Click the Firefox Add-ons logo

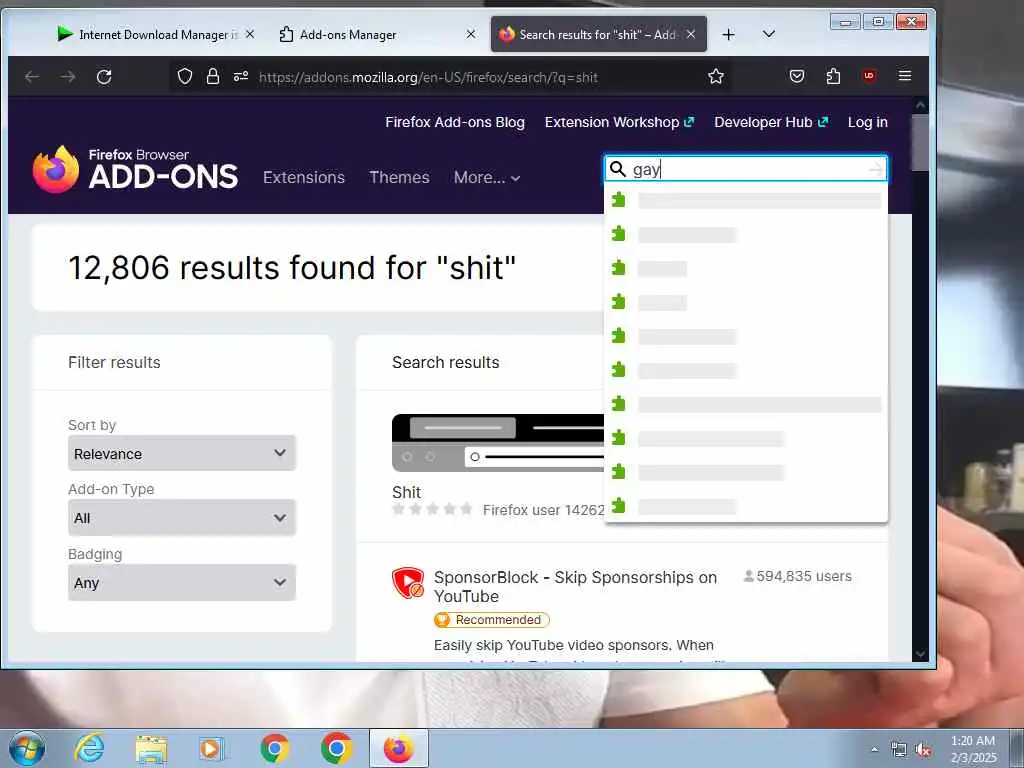(135, 169)
